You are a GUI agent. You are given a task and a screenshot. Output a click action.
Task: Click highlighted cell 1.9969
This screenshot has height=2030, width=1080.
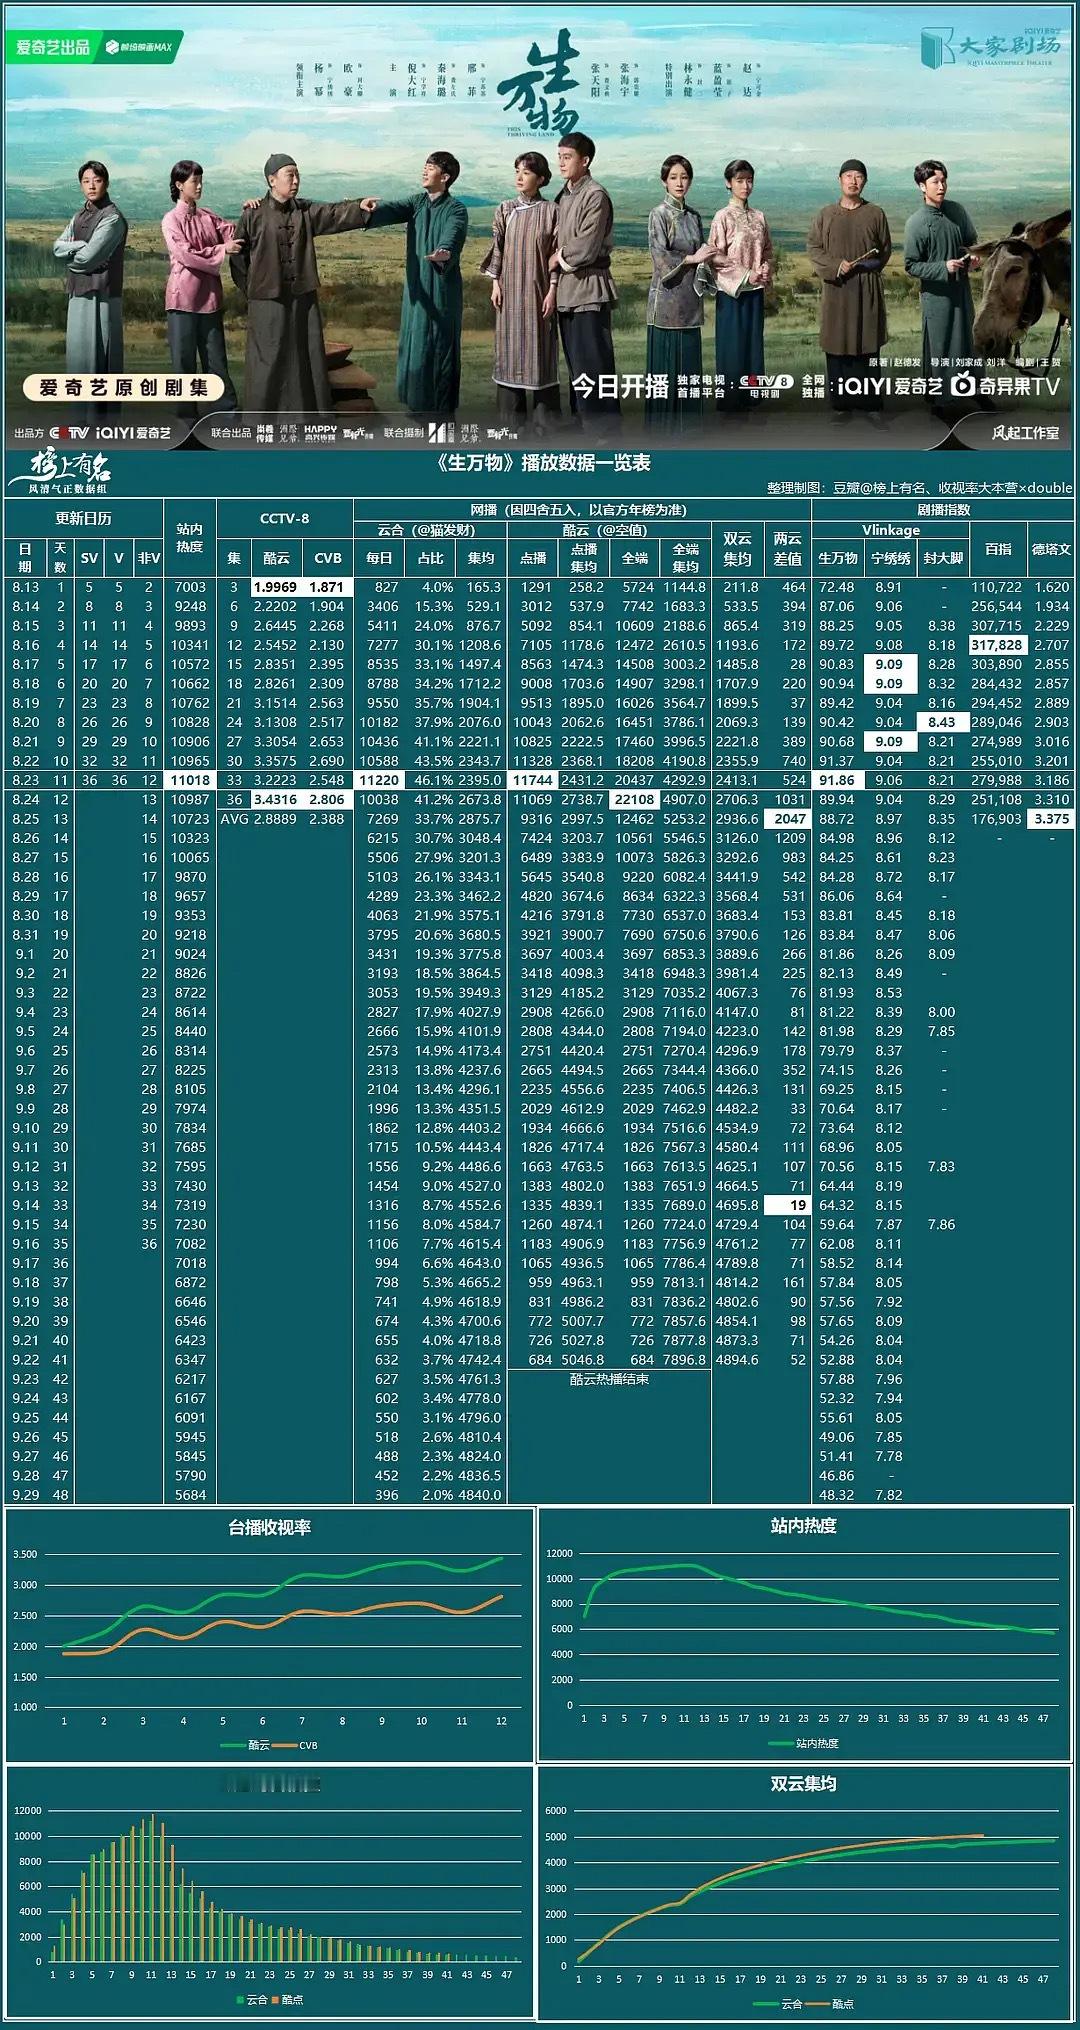(276, 587)
